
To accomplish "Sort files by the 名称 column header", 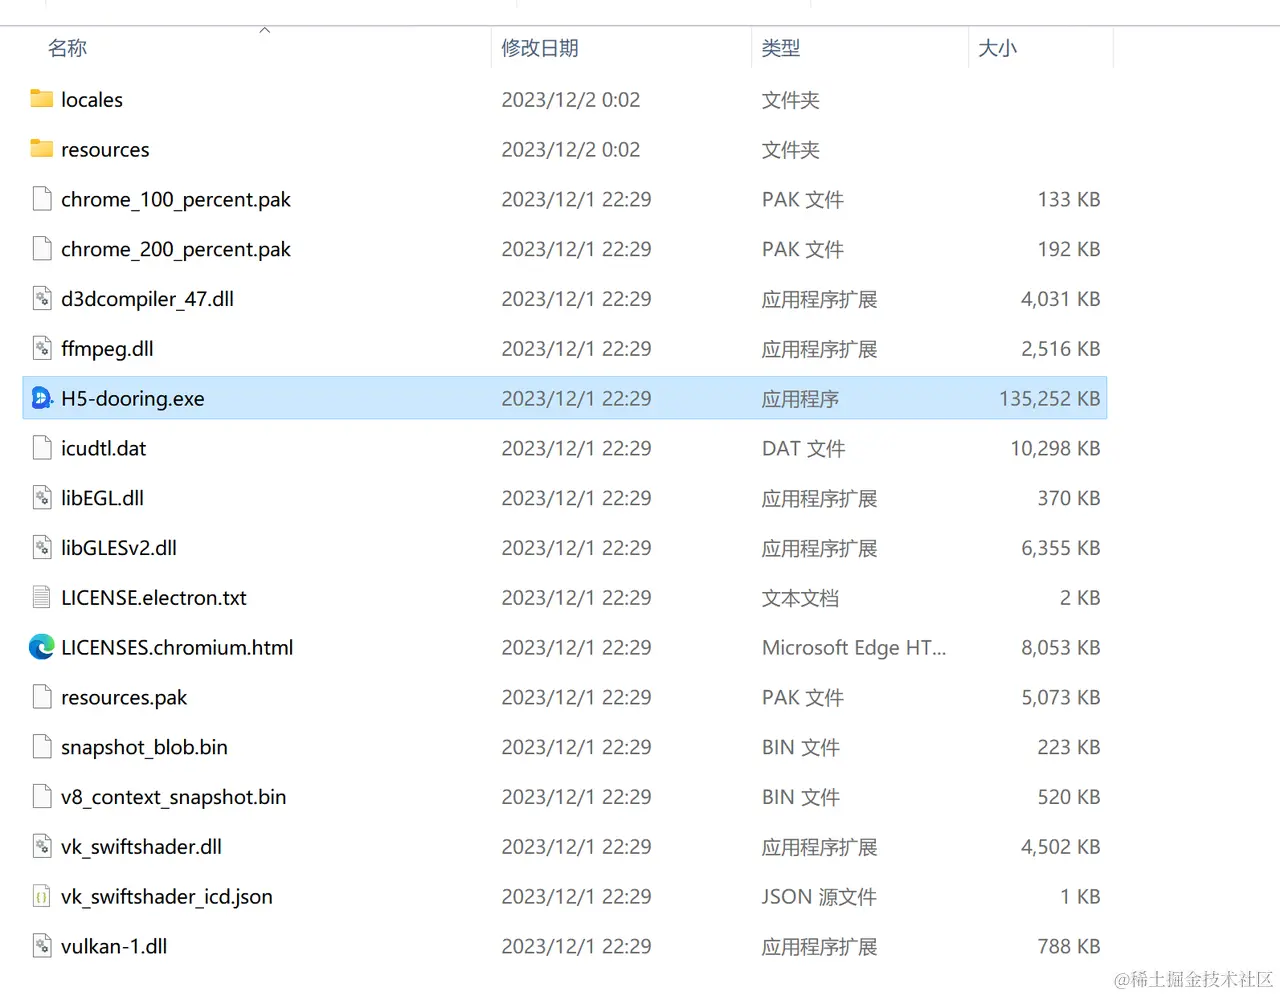I will tap(68, 48).
